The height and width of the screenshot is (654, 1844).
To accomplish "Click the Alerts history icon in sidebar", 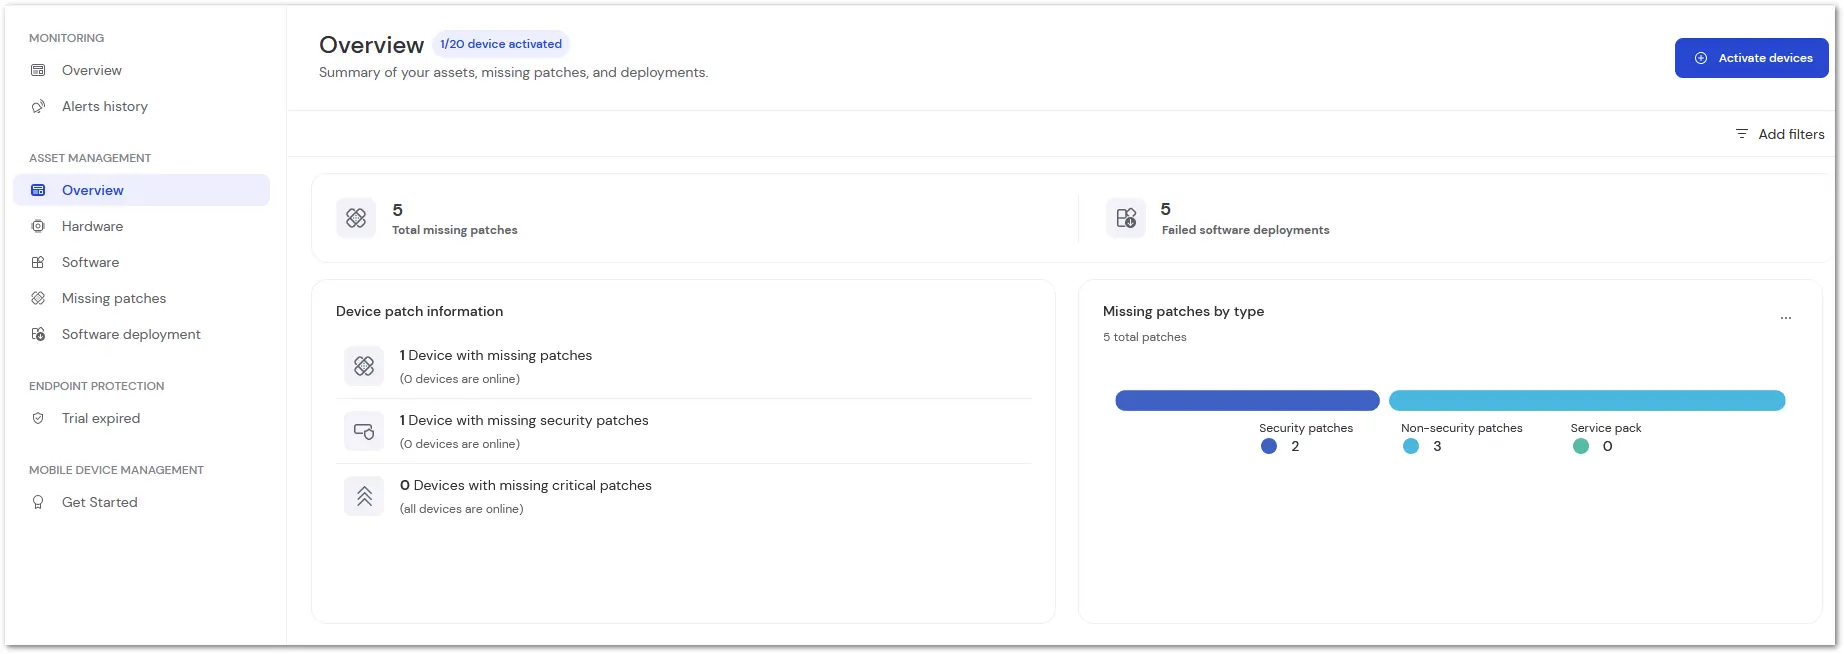I will tap(38, 106).
